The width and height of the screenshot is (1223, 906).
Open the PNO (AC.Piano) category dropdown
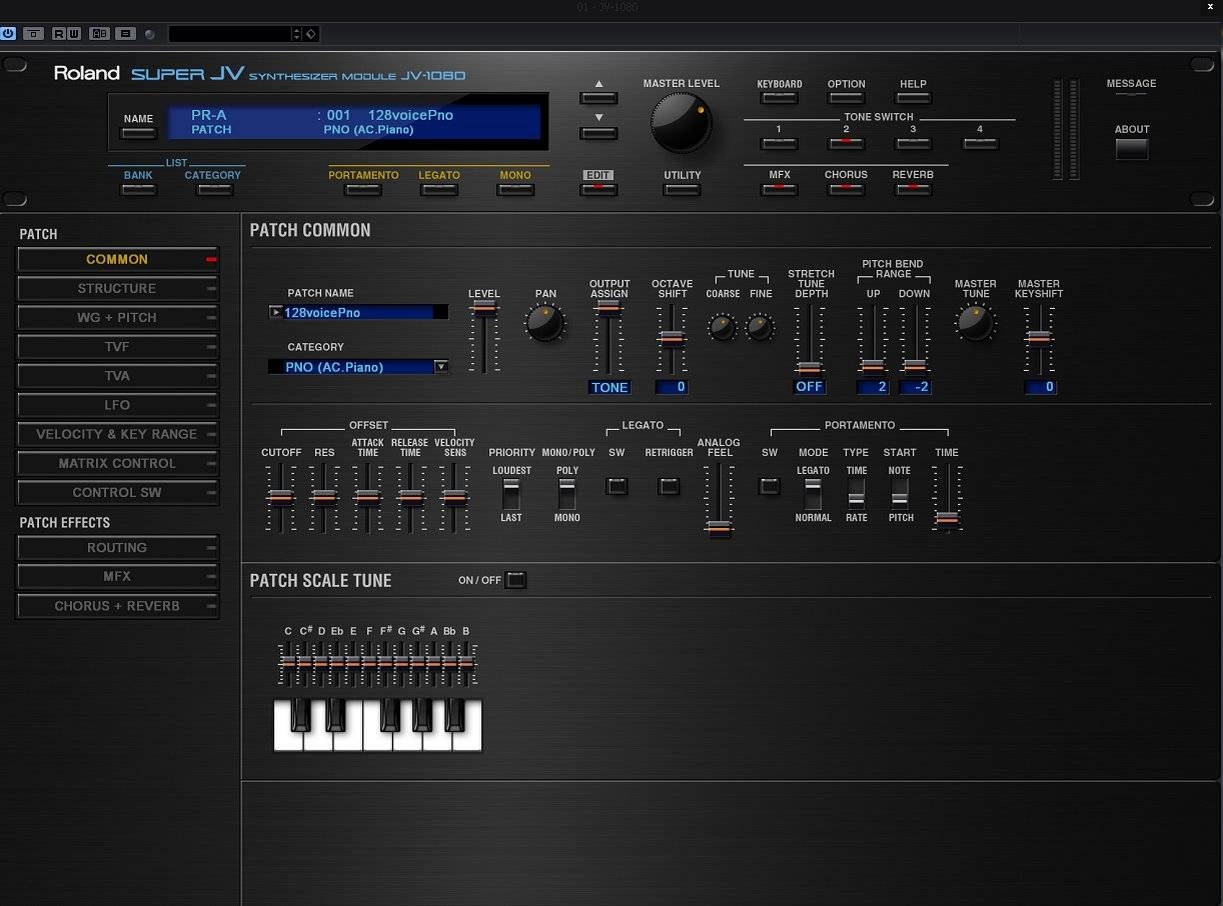[358, 367]
